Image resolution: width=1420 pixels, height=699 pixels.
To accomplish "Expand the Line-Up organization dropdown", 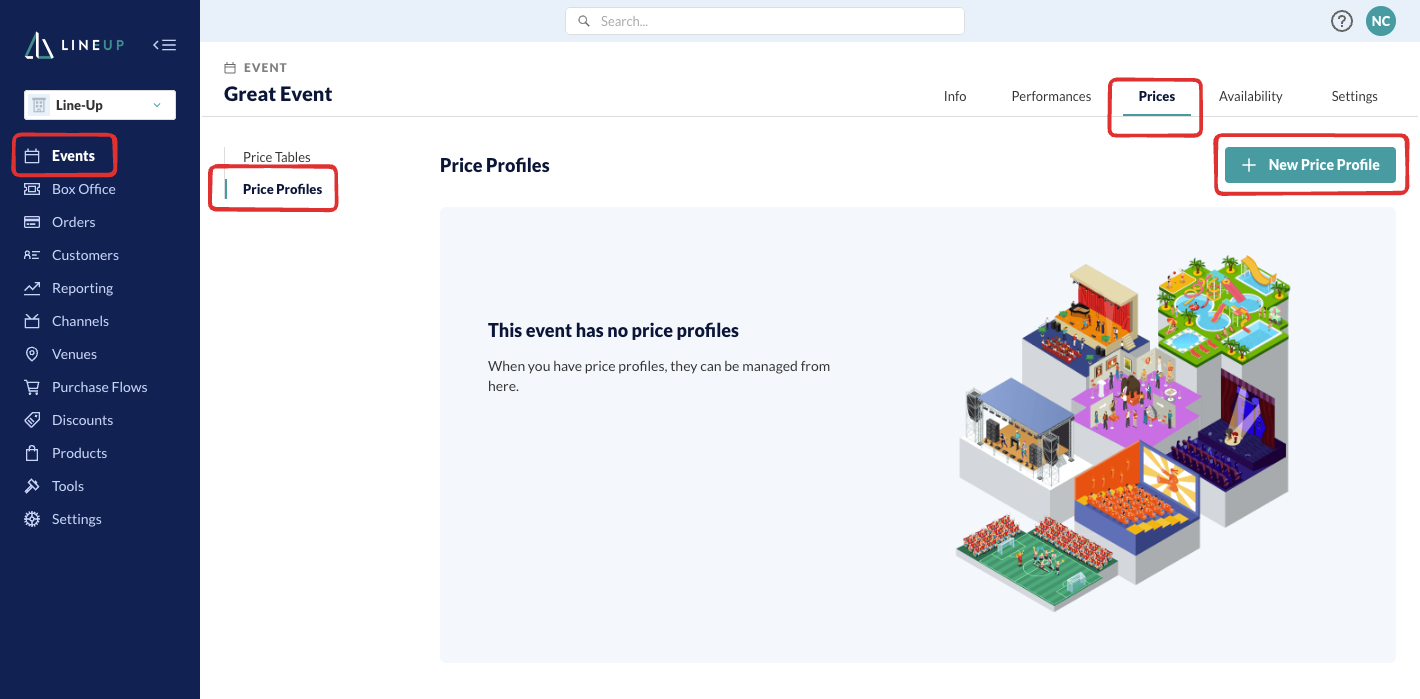I will [100, 105].
